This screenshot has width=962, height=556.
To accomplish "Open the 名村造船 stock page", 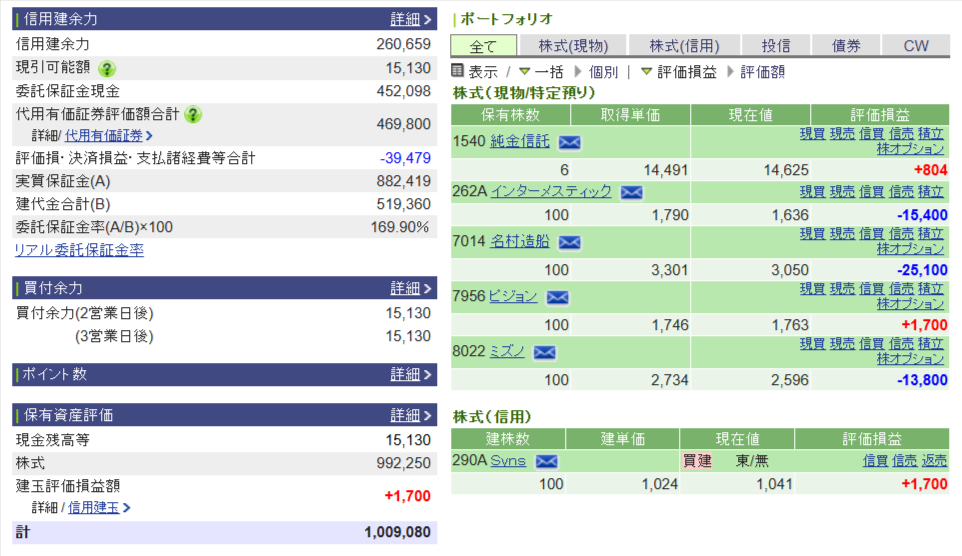I will tap(520, 241).
